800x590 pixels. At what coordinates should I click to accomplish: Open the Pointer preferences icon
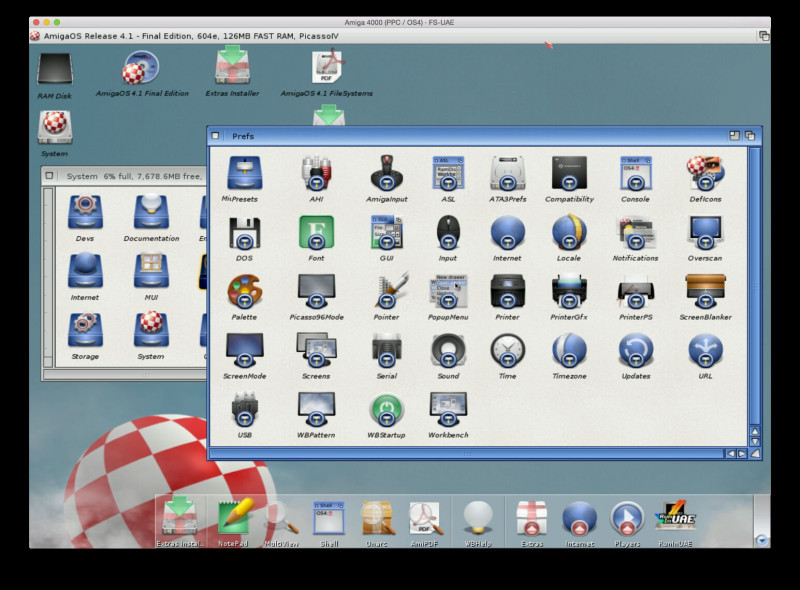pos(389,291)
